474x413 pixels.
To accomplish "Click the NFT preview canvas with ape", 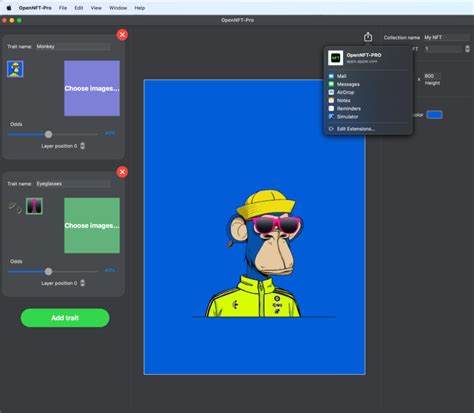I will [x=255, y=227].
